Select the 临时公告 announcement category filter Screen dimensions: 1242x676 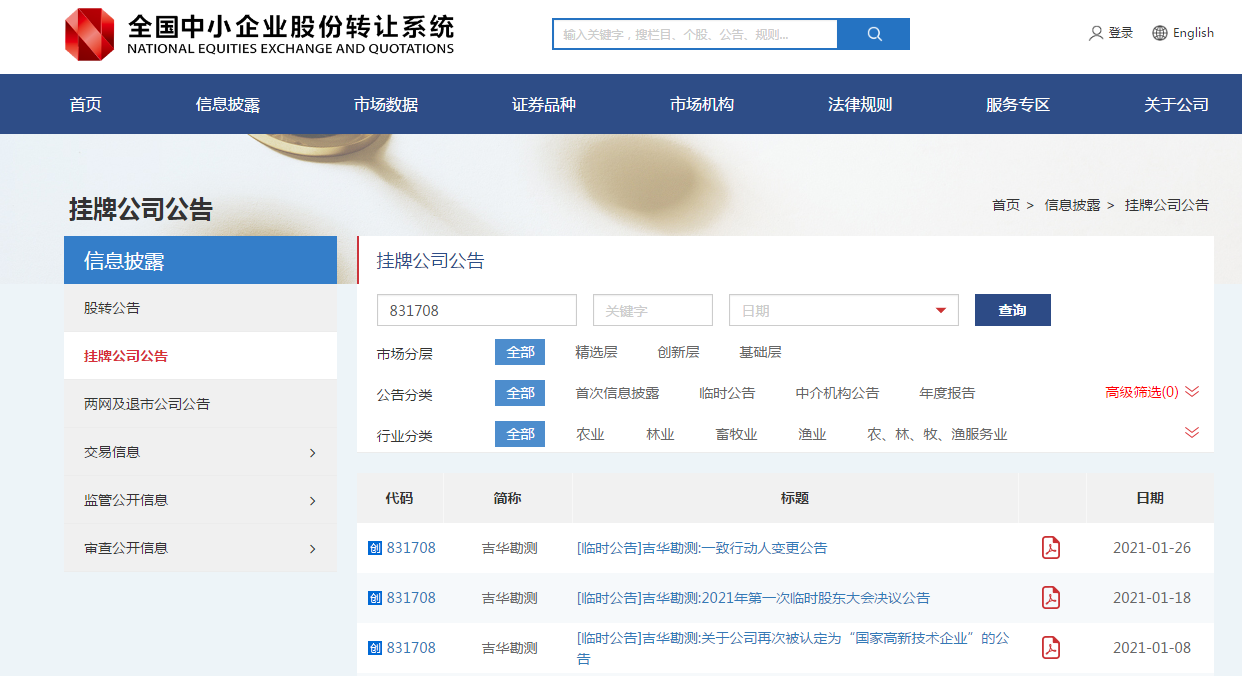tap(727, 393)
